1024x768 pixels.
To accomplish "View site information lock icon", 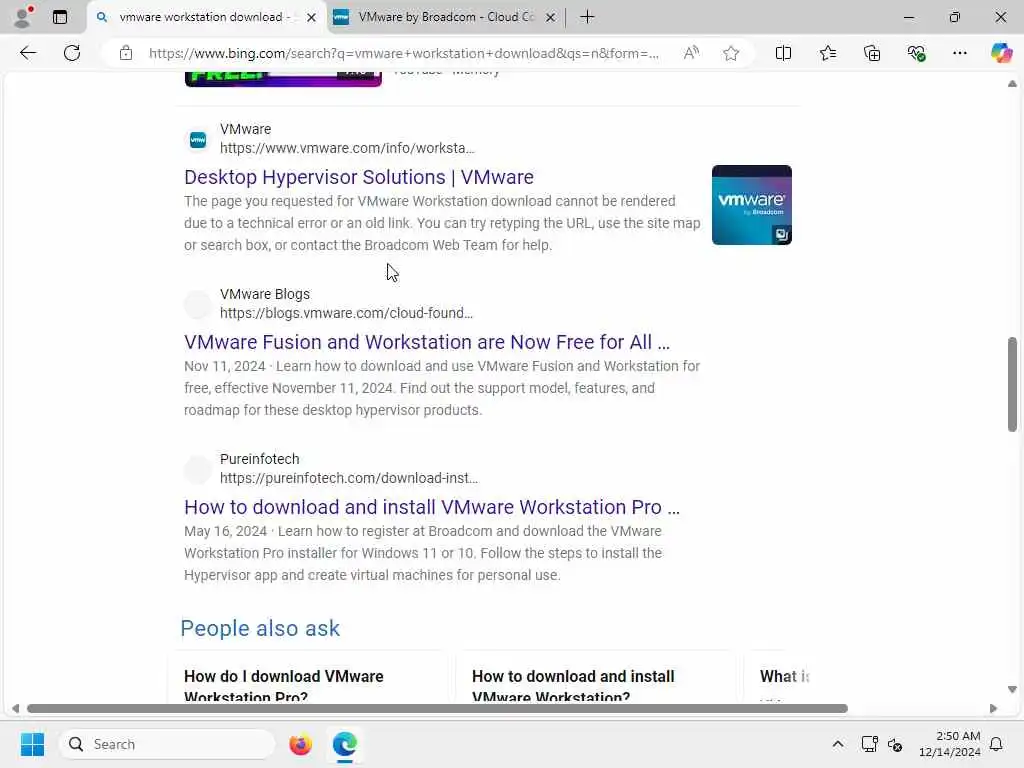I will click(x=126, y=53).
